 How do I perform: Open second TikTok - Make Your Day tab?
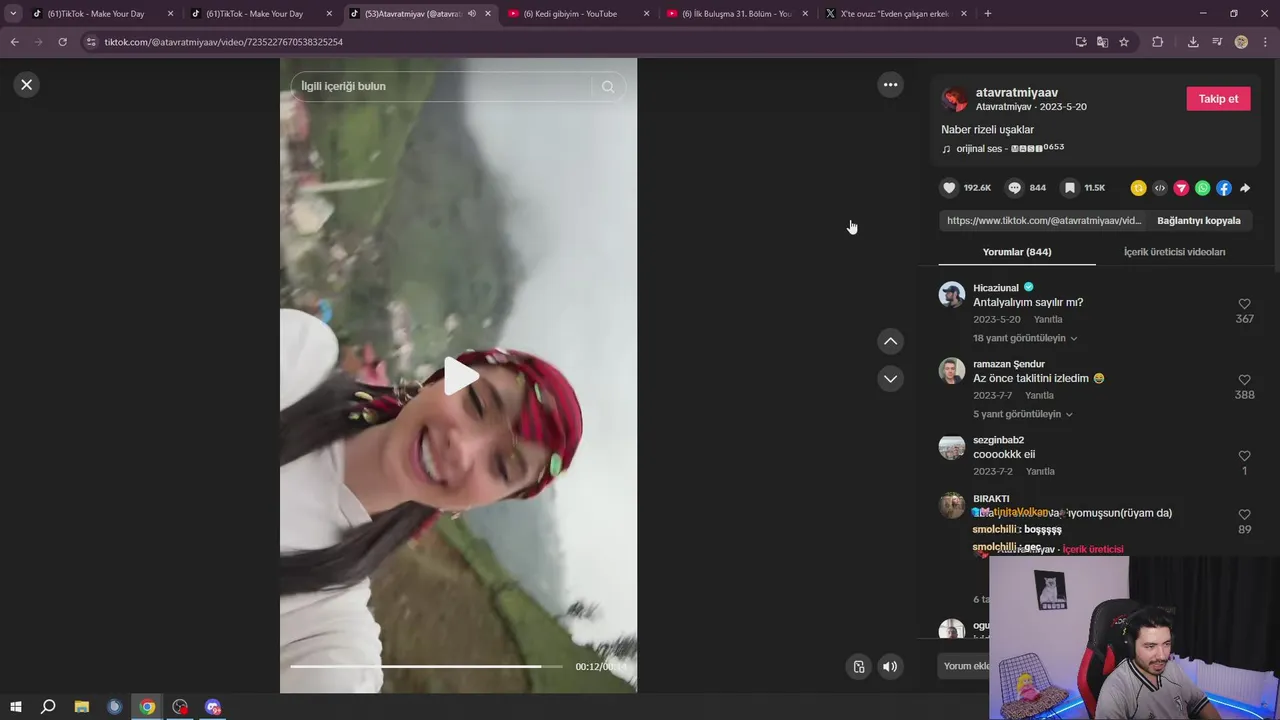[x=254, y=14]
